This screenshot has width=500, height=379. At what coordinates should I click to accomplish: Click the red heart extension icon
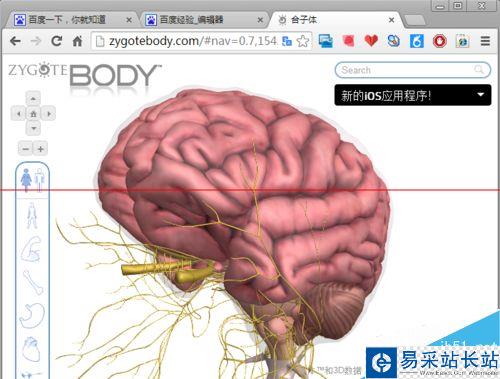(371, 41)
